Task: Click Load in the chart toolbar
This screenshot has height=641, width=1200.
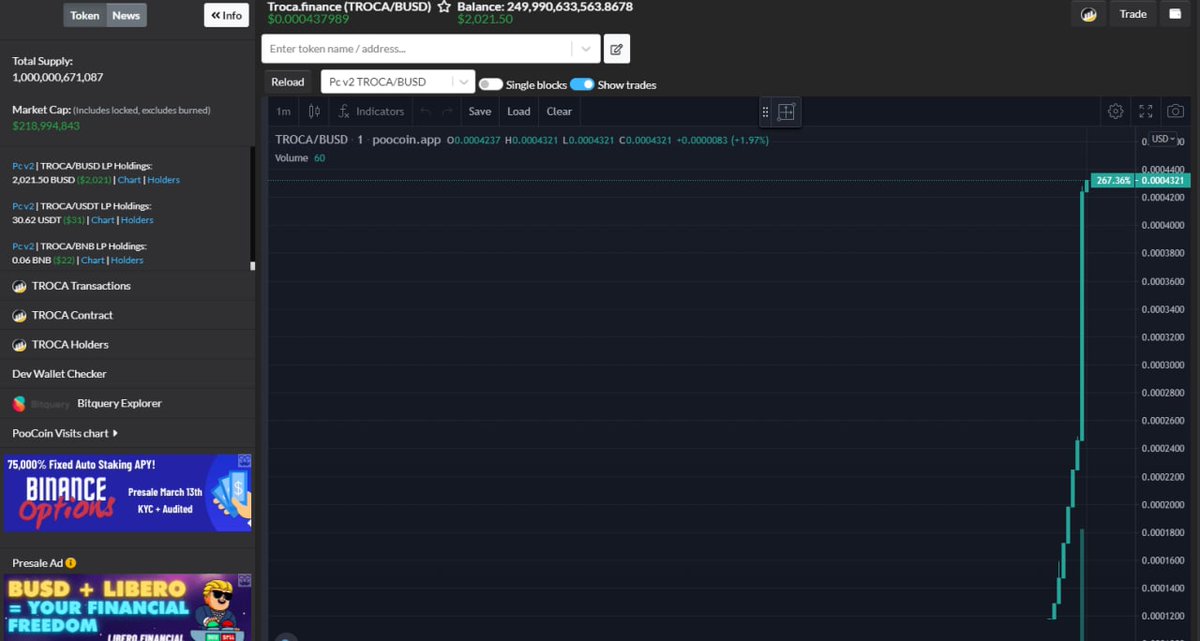Action: pos(519,111)
